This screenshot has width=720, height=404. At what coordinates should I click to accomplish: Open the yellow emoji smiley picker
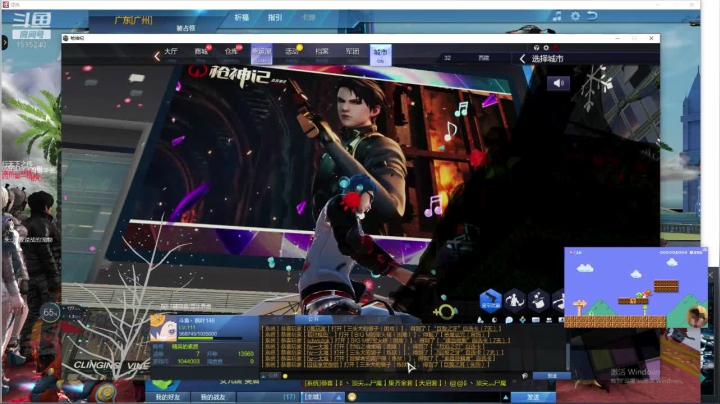pyautogui.click(x=352, y=397)
